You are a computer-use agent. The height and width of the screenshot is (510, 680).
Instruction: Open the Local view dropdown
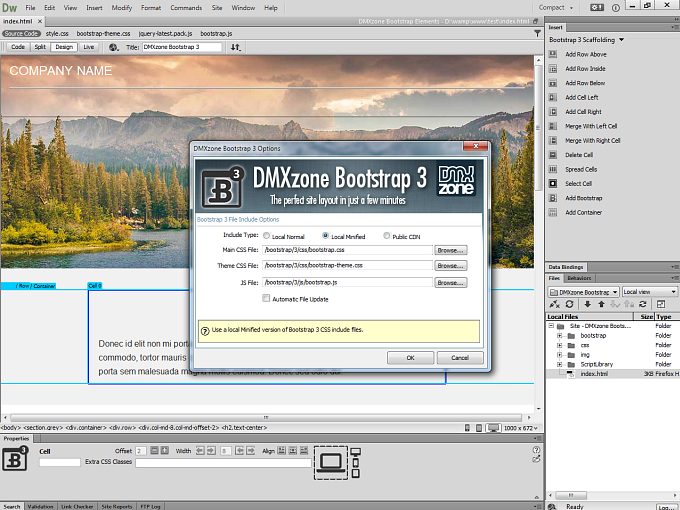[x=650, y=292]
